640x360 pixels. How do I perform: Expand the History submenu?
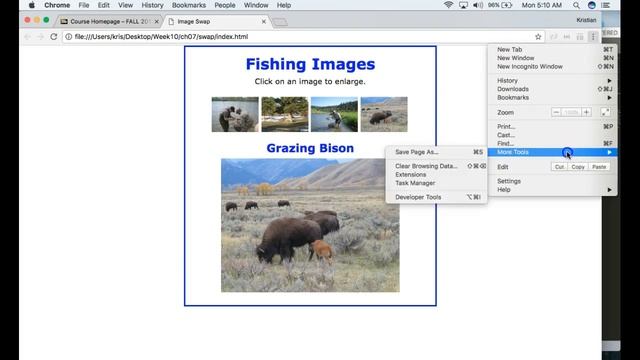tap(553, 80)
